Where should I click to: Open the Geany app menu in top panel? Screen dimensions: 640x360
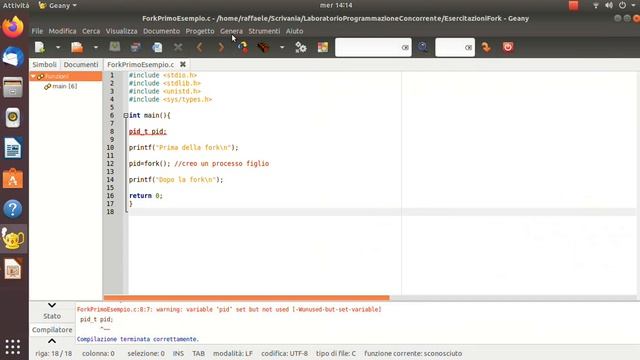(x=58, y=5)
